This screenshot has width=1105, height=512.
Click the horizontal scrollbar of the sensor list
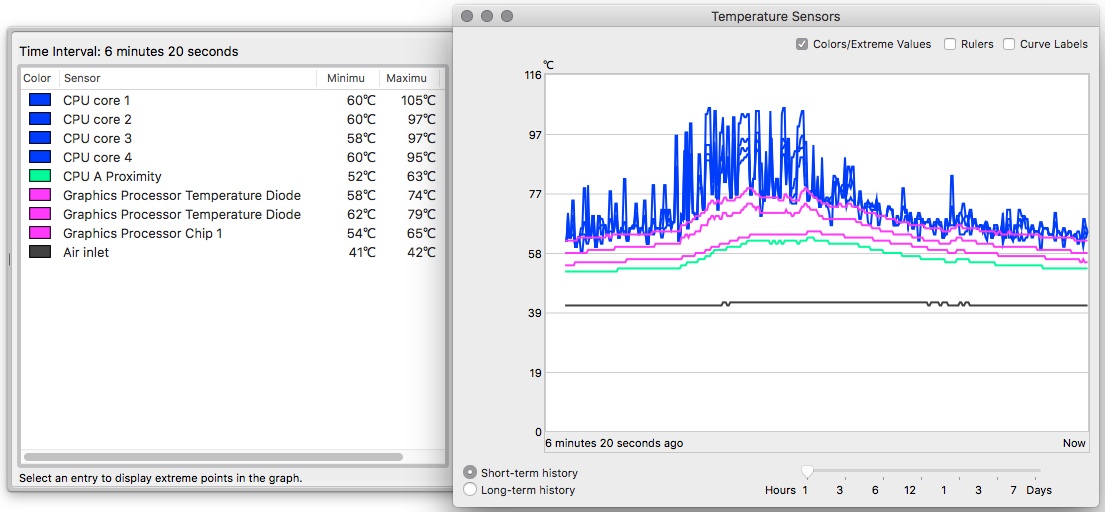214,457
